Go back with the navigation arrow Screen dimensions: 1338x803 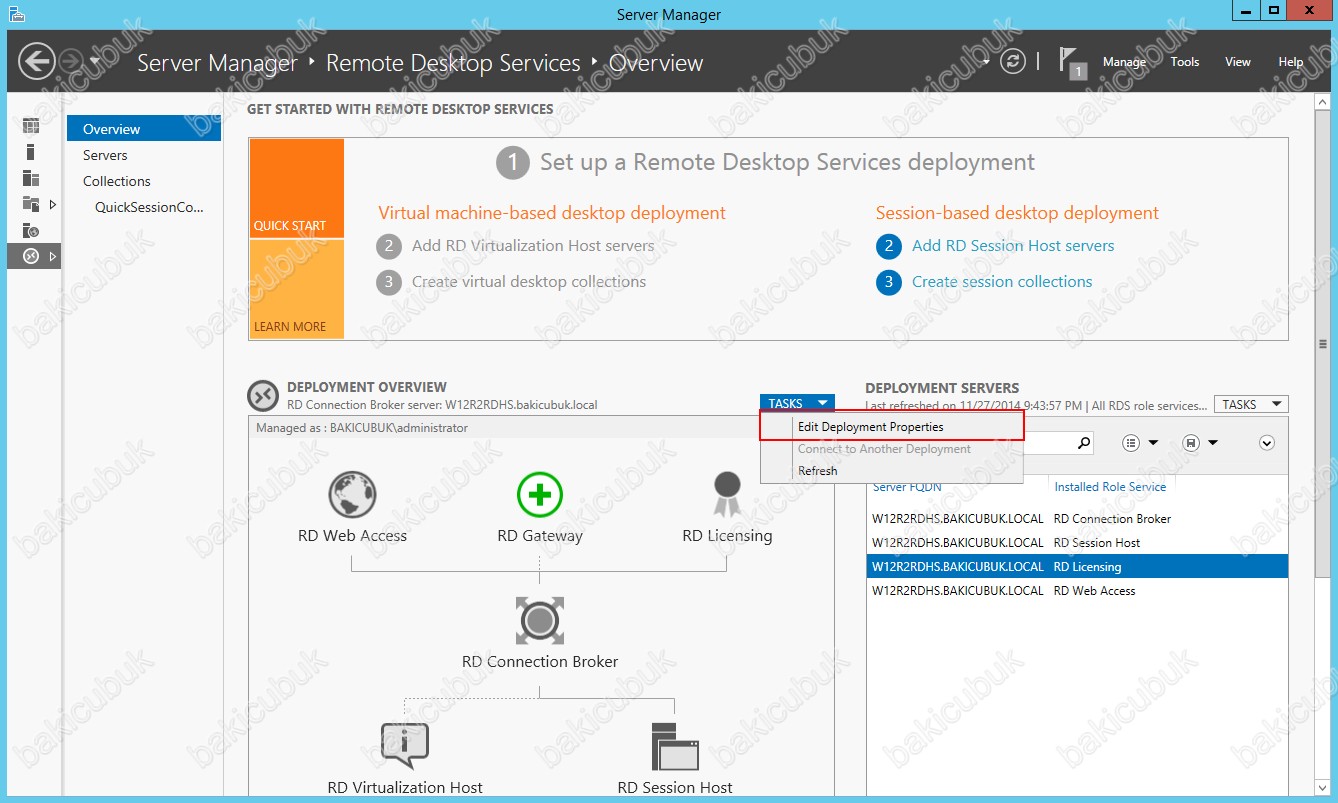click(37, 62)
